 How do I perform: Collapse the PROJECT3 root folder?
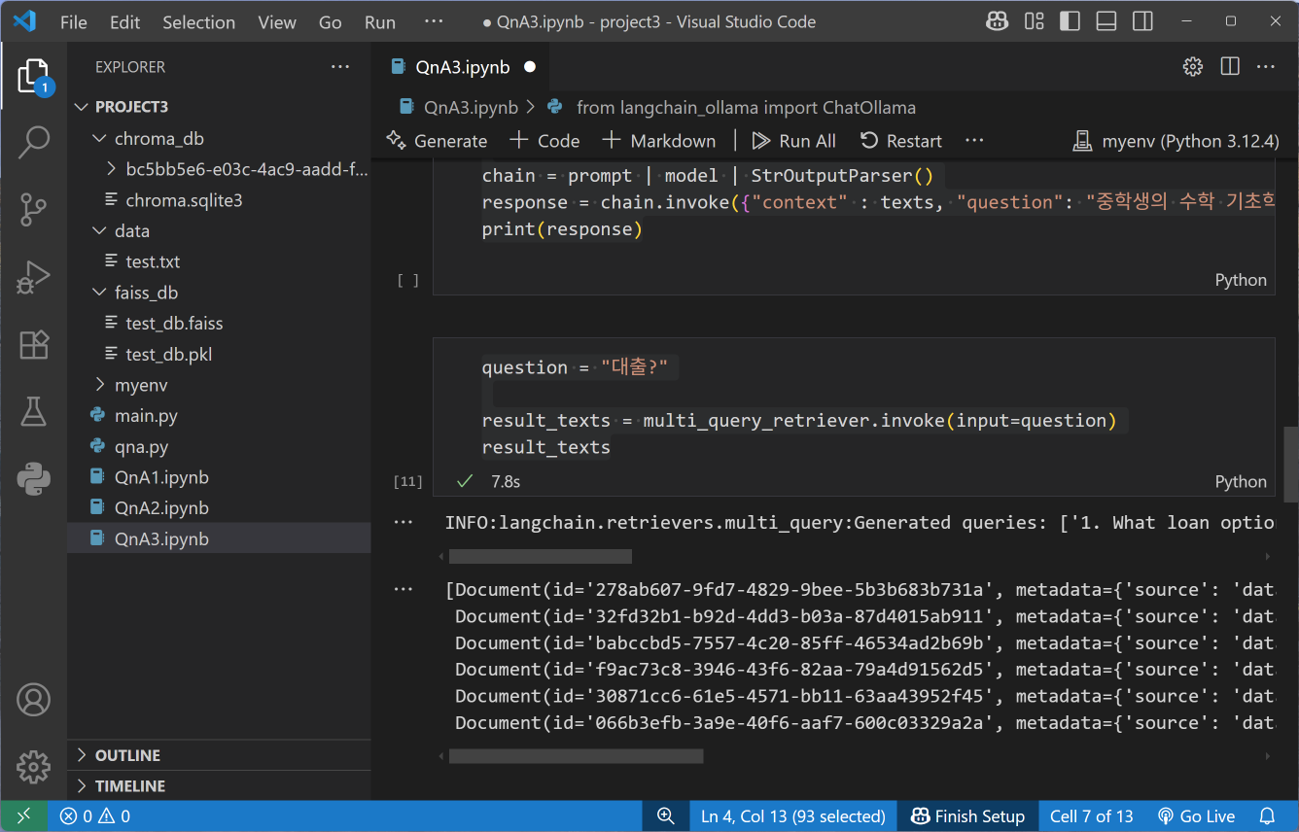pos(220,107)
